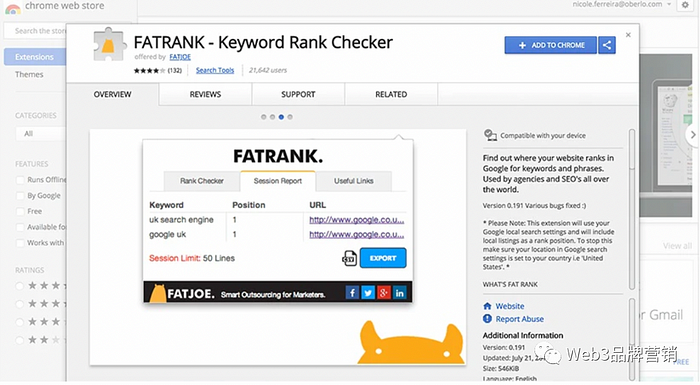
Task: Click the Website home icon
Action: pos(488,306)
